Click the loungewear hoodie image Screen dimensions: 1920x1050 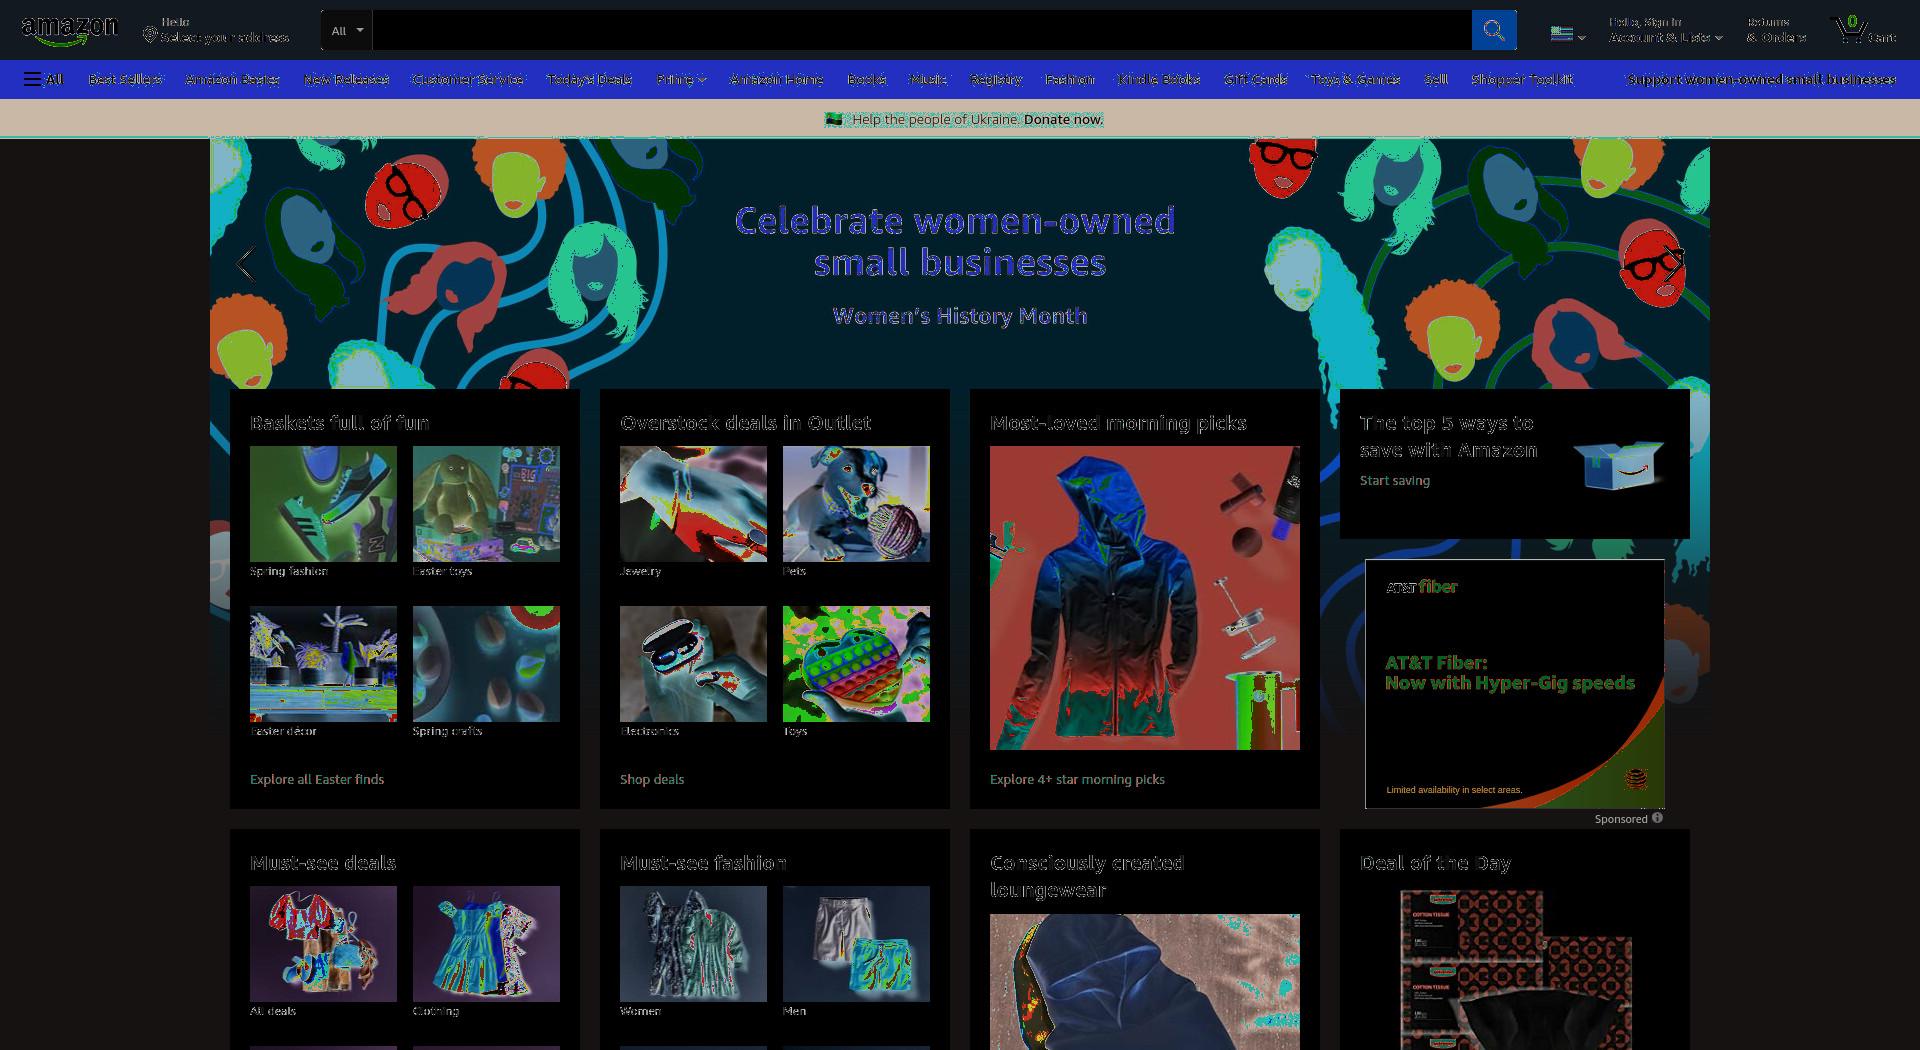1145,982
